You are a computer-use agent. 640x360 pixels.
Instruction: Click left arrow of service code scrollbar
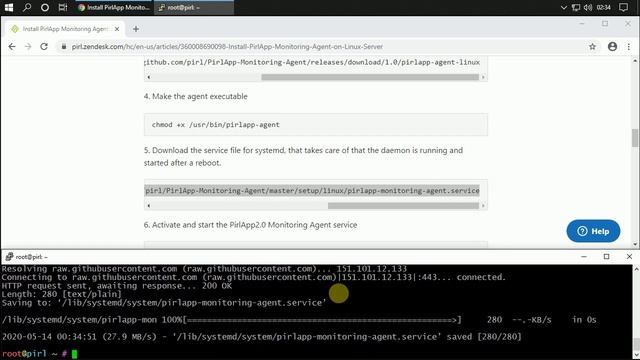coord(149,206)
